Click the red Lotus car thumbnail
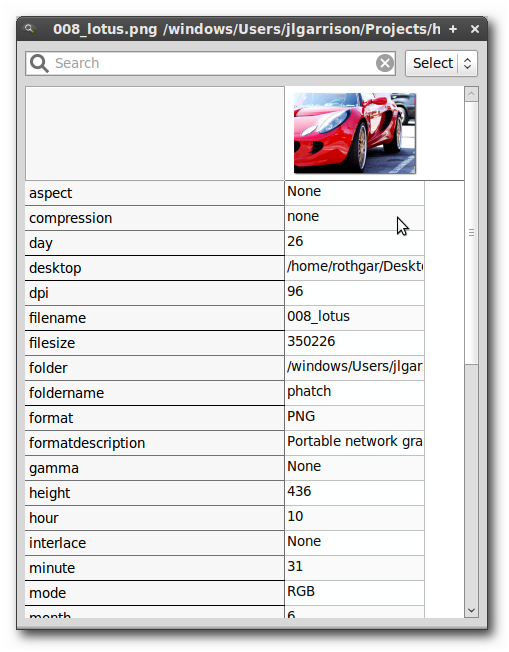 (354, 133)
